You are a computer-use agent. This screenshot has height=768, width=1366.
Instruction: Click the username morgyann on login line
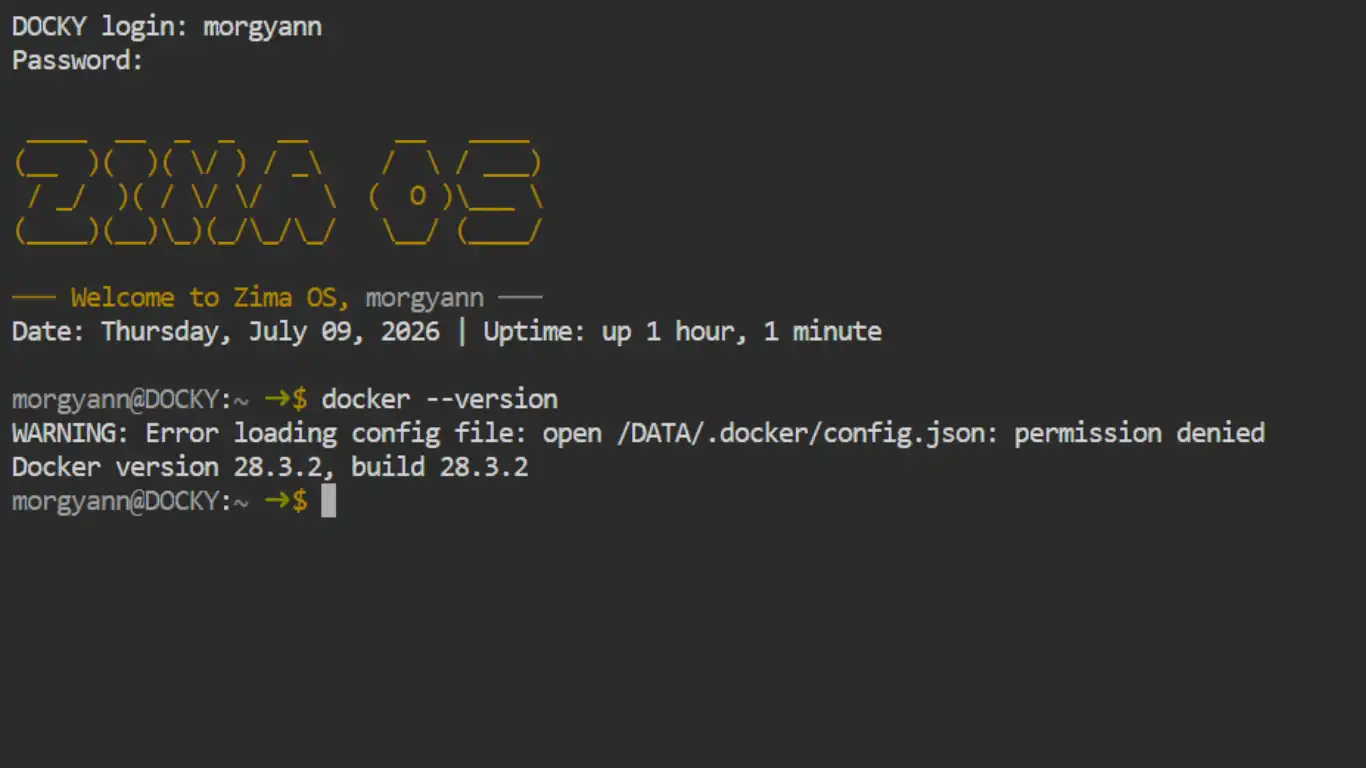(x=263, y=27)
